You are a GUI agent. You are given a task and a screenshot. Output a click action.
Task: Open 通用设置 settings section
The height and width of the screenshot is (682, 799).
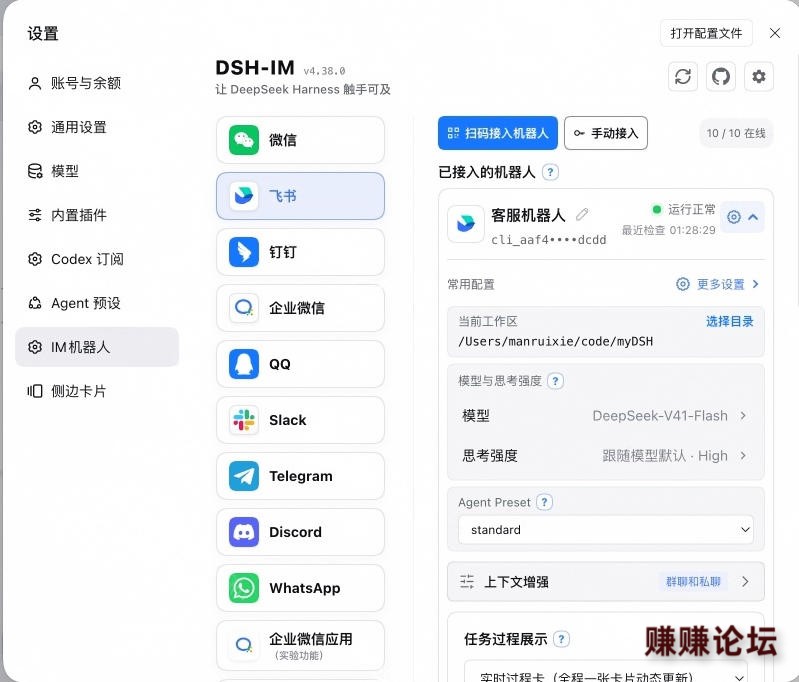click(97, 127)
